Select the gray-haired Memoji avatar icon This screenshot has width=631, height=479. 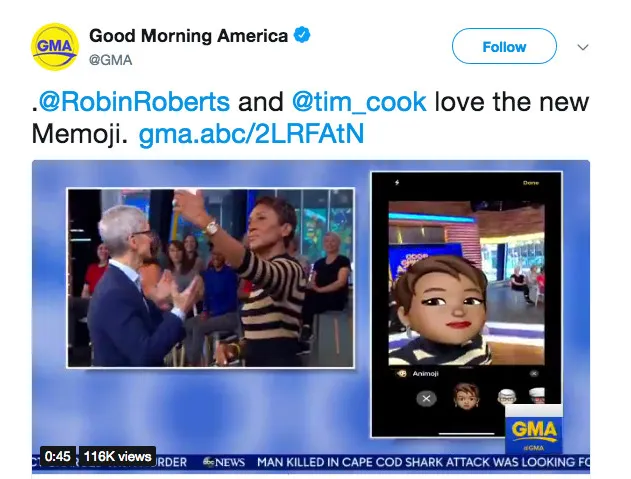505,397
